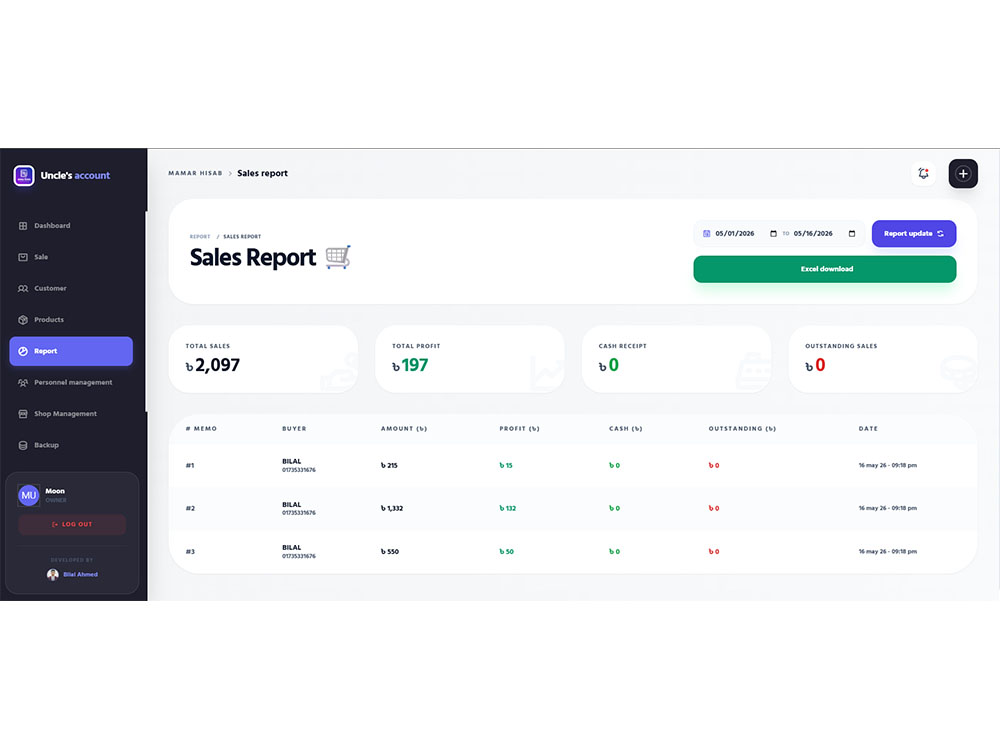Click the REPORT breadcrumb above title
Viewport: 1000px width, 750px height.
click(x=200, y=237)
